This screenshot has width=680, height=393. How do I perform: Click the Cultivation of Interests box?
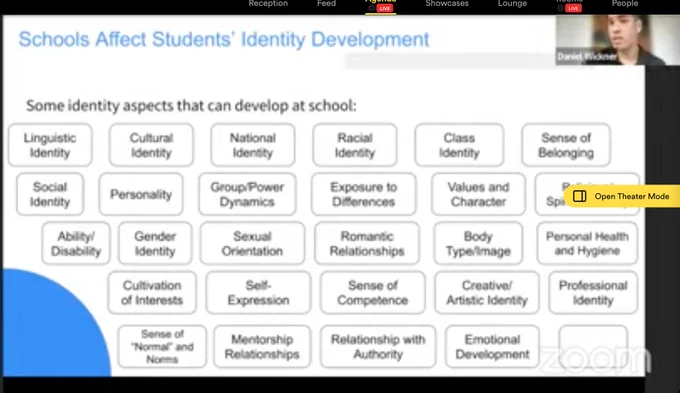pyautogui.click(x=152, y=293)
